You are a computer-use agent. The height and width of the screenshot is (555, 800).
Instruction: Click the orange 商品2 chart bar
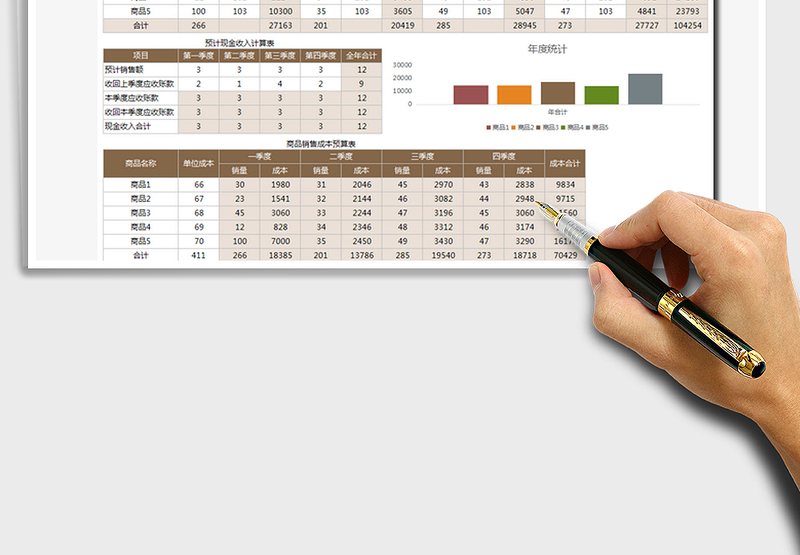(514, 94)
